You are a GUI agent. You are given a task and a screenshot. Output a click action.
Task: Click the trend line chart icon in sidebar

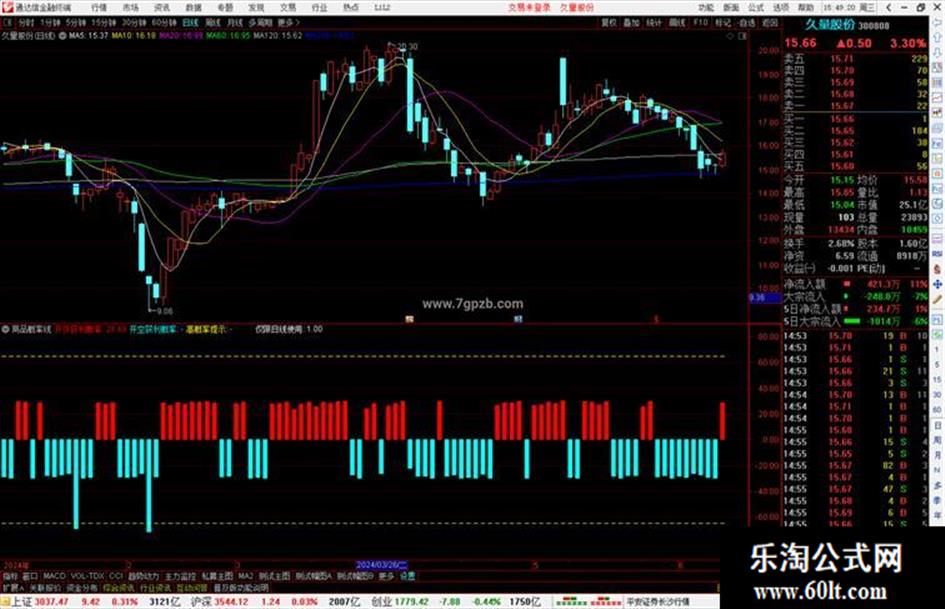click(938, 96)
